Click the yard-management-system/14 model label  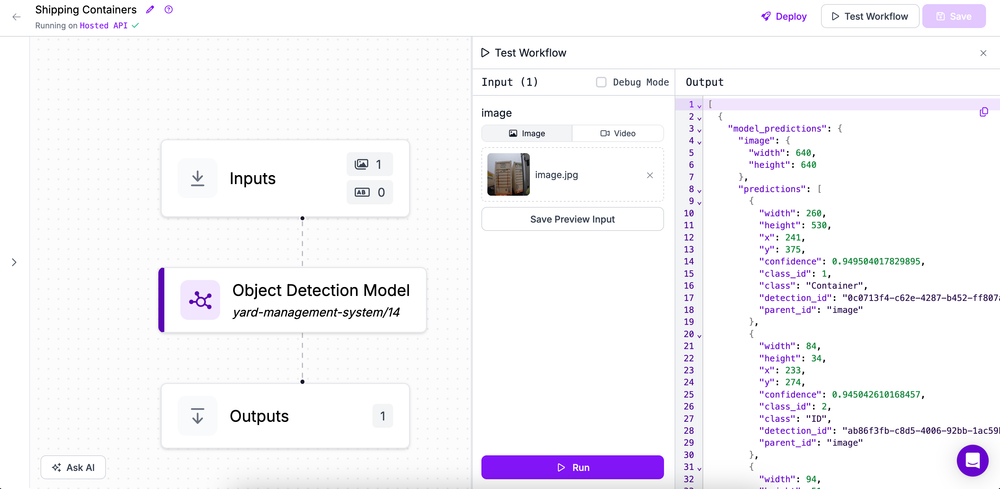(316, 312)
